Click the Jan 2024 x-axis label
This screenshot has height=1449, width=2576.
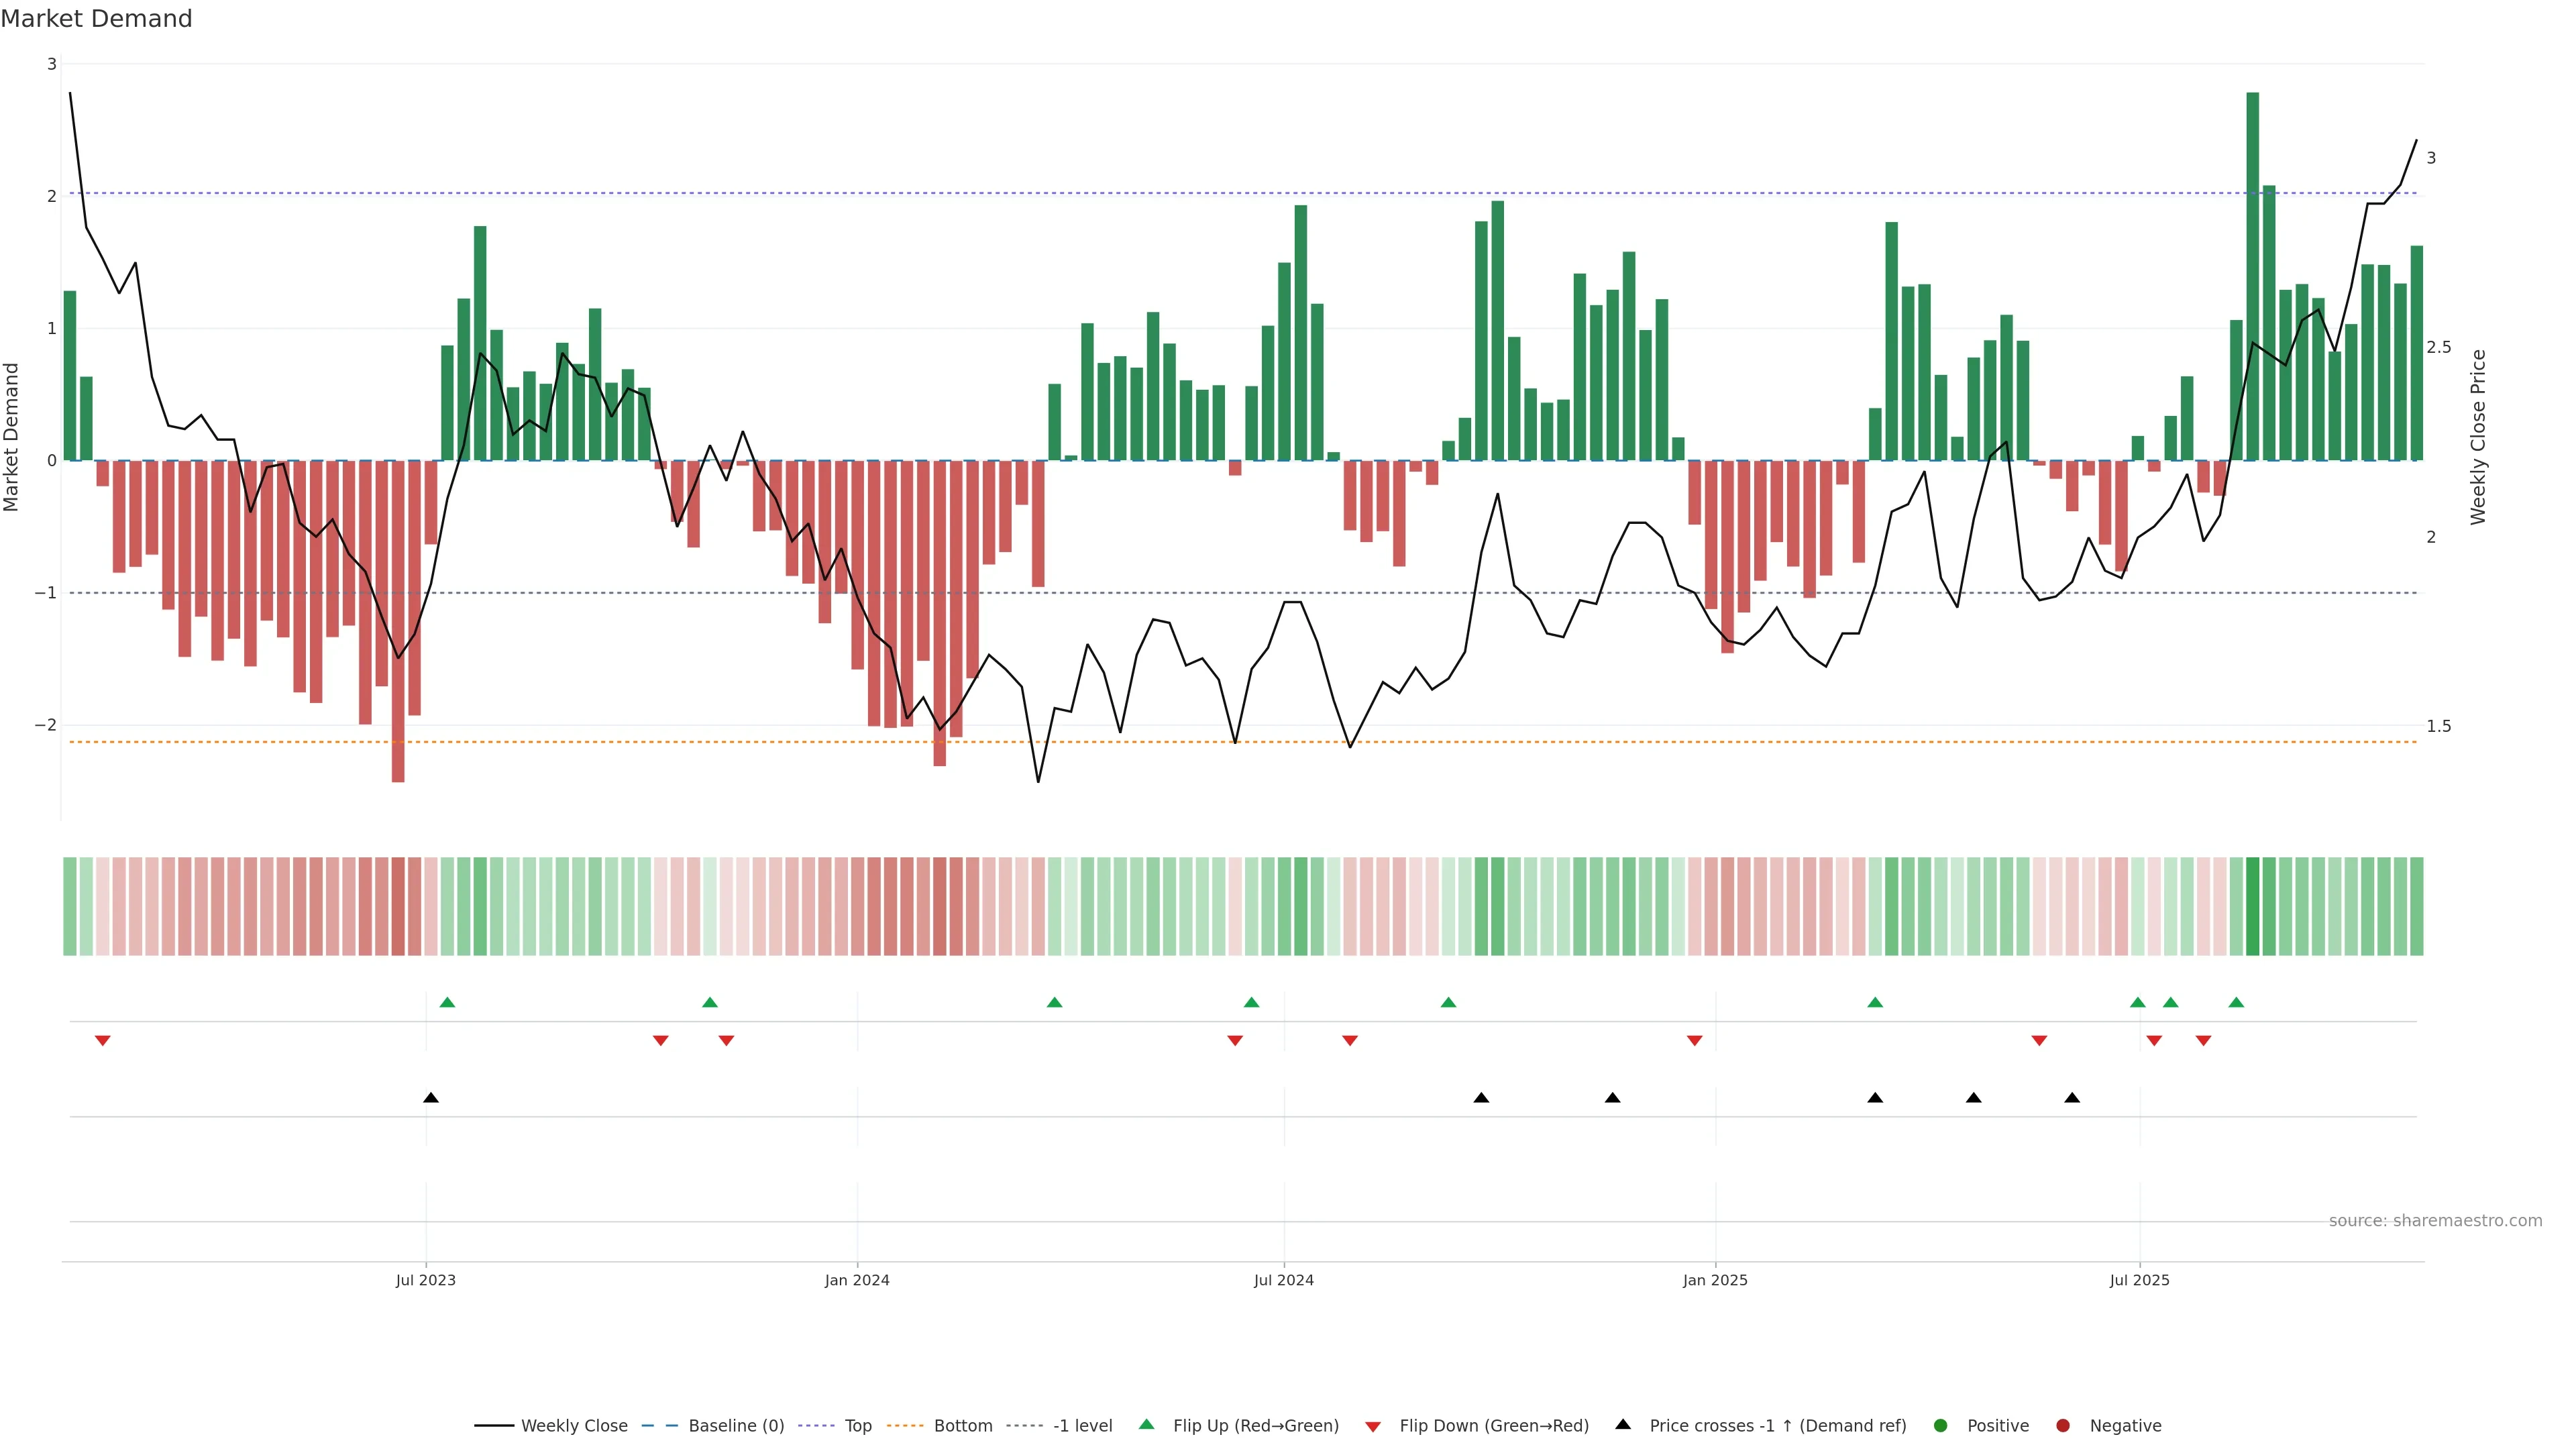click(857, 1280)
